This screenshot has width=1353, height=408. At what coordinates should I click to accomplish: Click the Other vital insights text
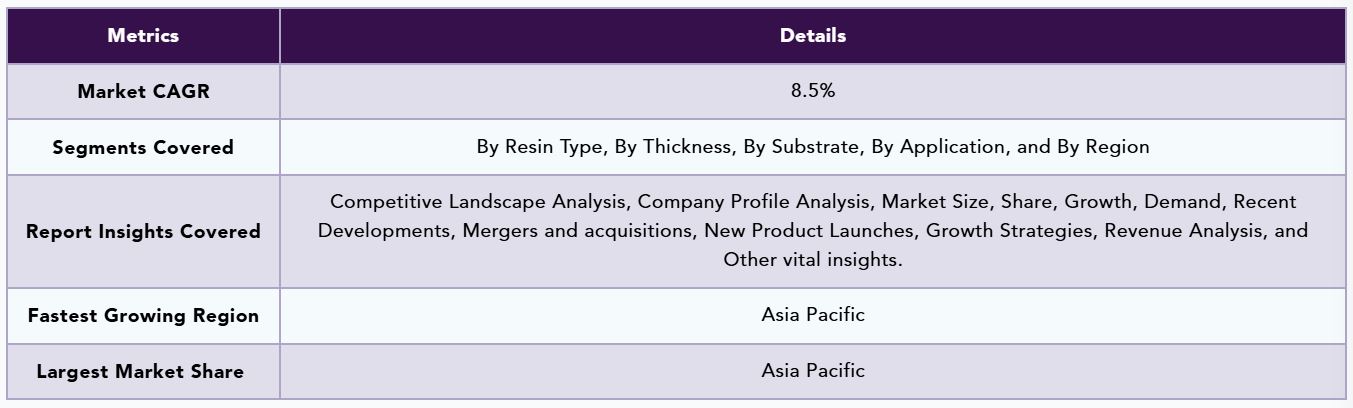[x=813, y=259]
